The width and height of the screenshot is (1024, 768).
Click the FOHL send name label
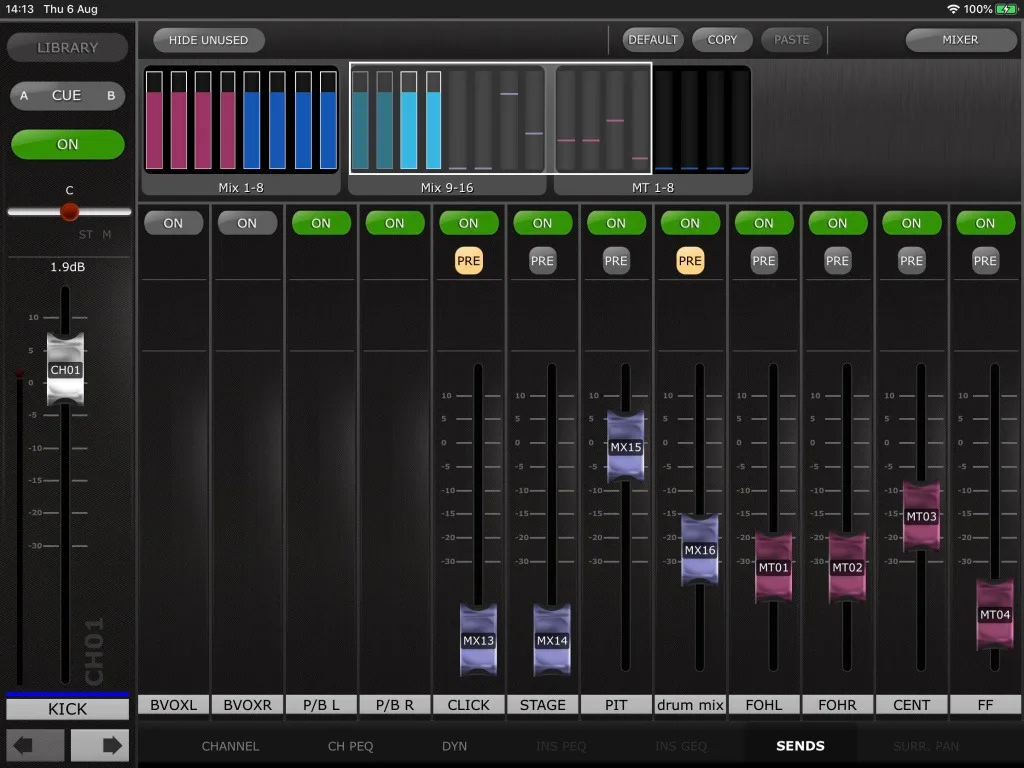pyautogui.click(x=763, y=705)
